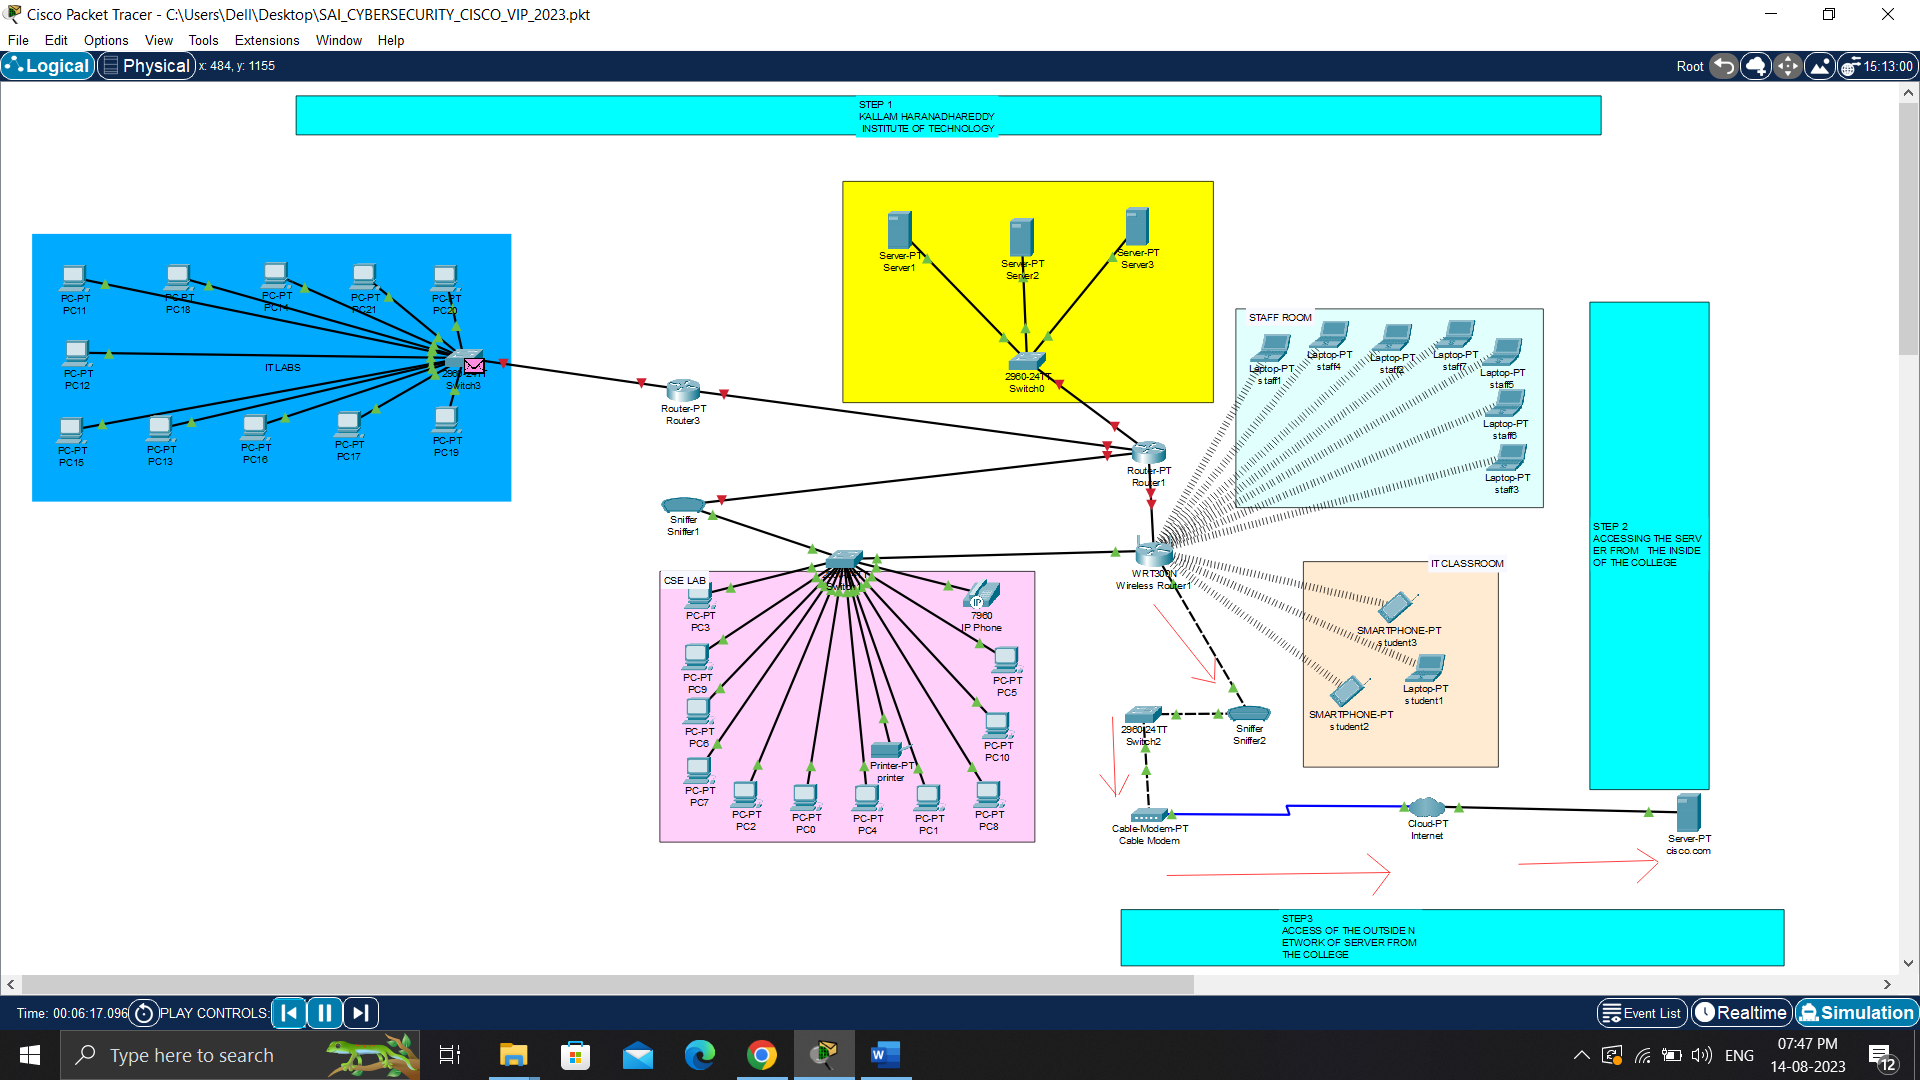Switch to Physical workspace view
Viewport: 1920px width, 1080px height.
(x=146, y=65)
